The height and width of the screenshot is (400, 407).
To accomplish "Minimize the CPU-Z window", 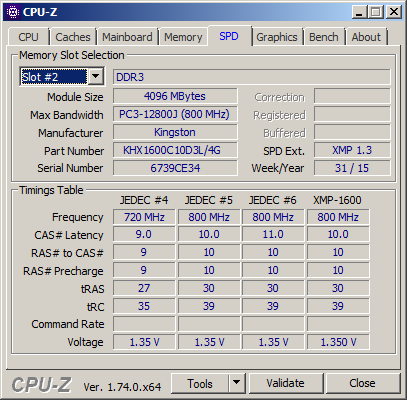I will tap(359, 12).
